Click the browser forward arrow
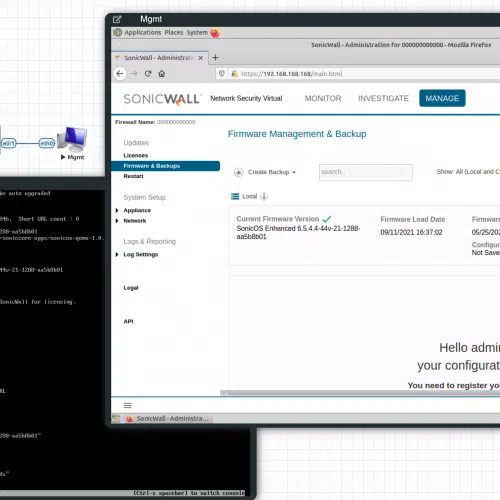This screenshot has width=500, height=500. pyautogui.click(x=134, y=73)
